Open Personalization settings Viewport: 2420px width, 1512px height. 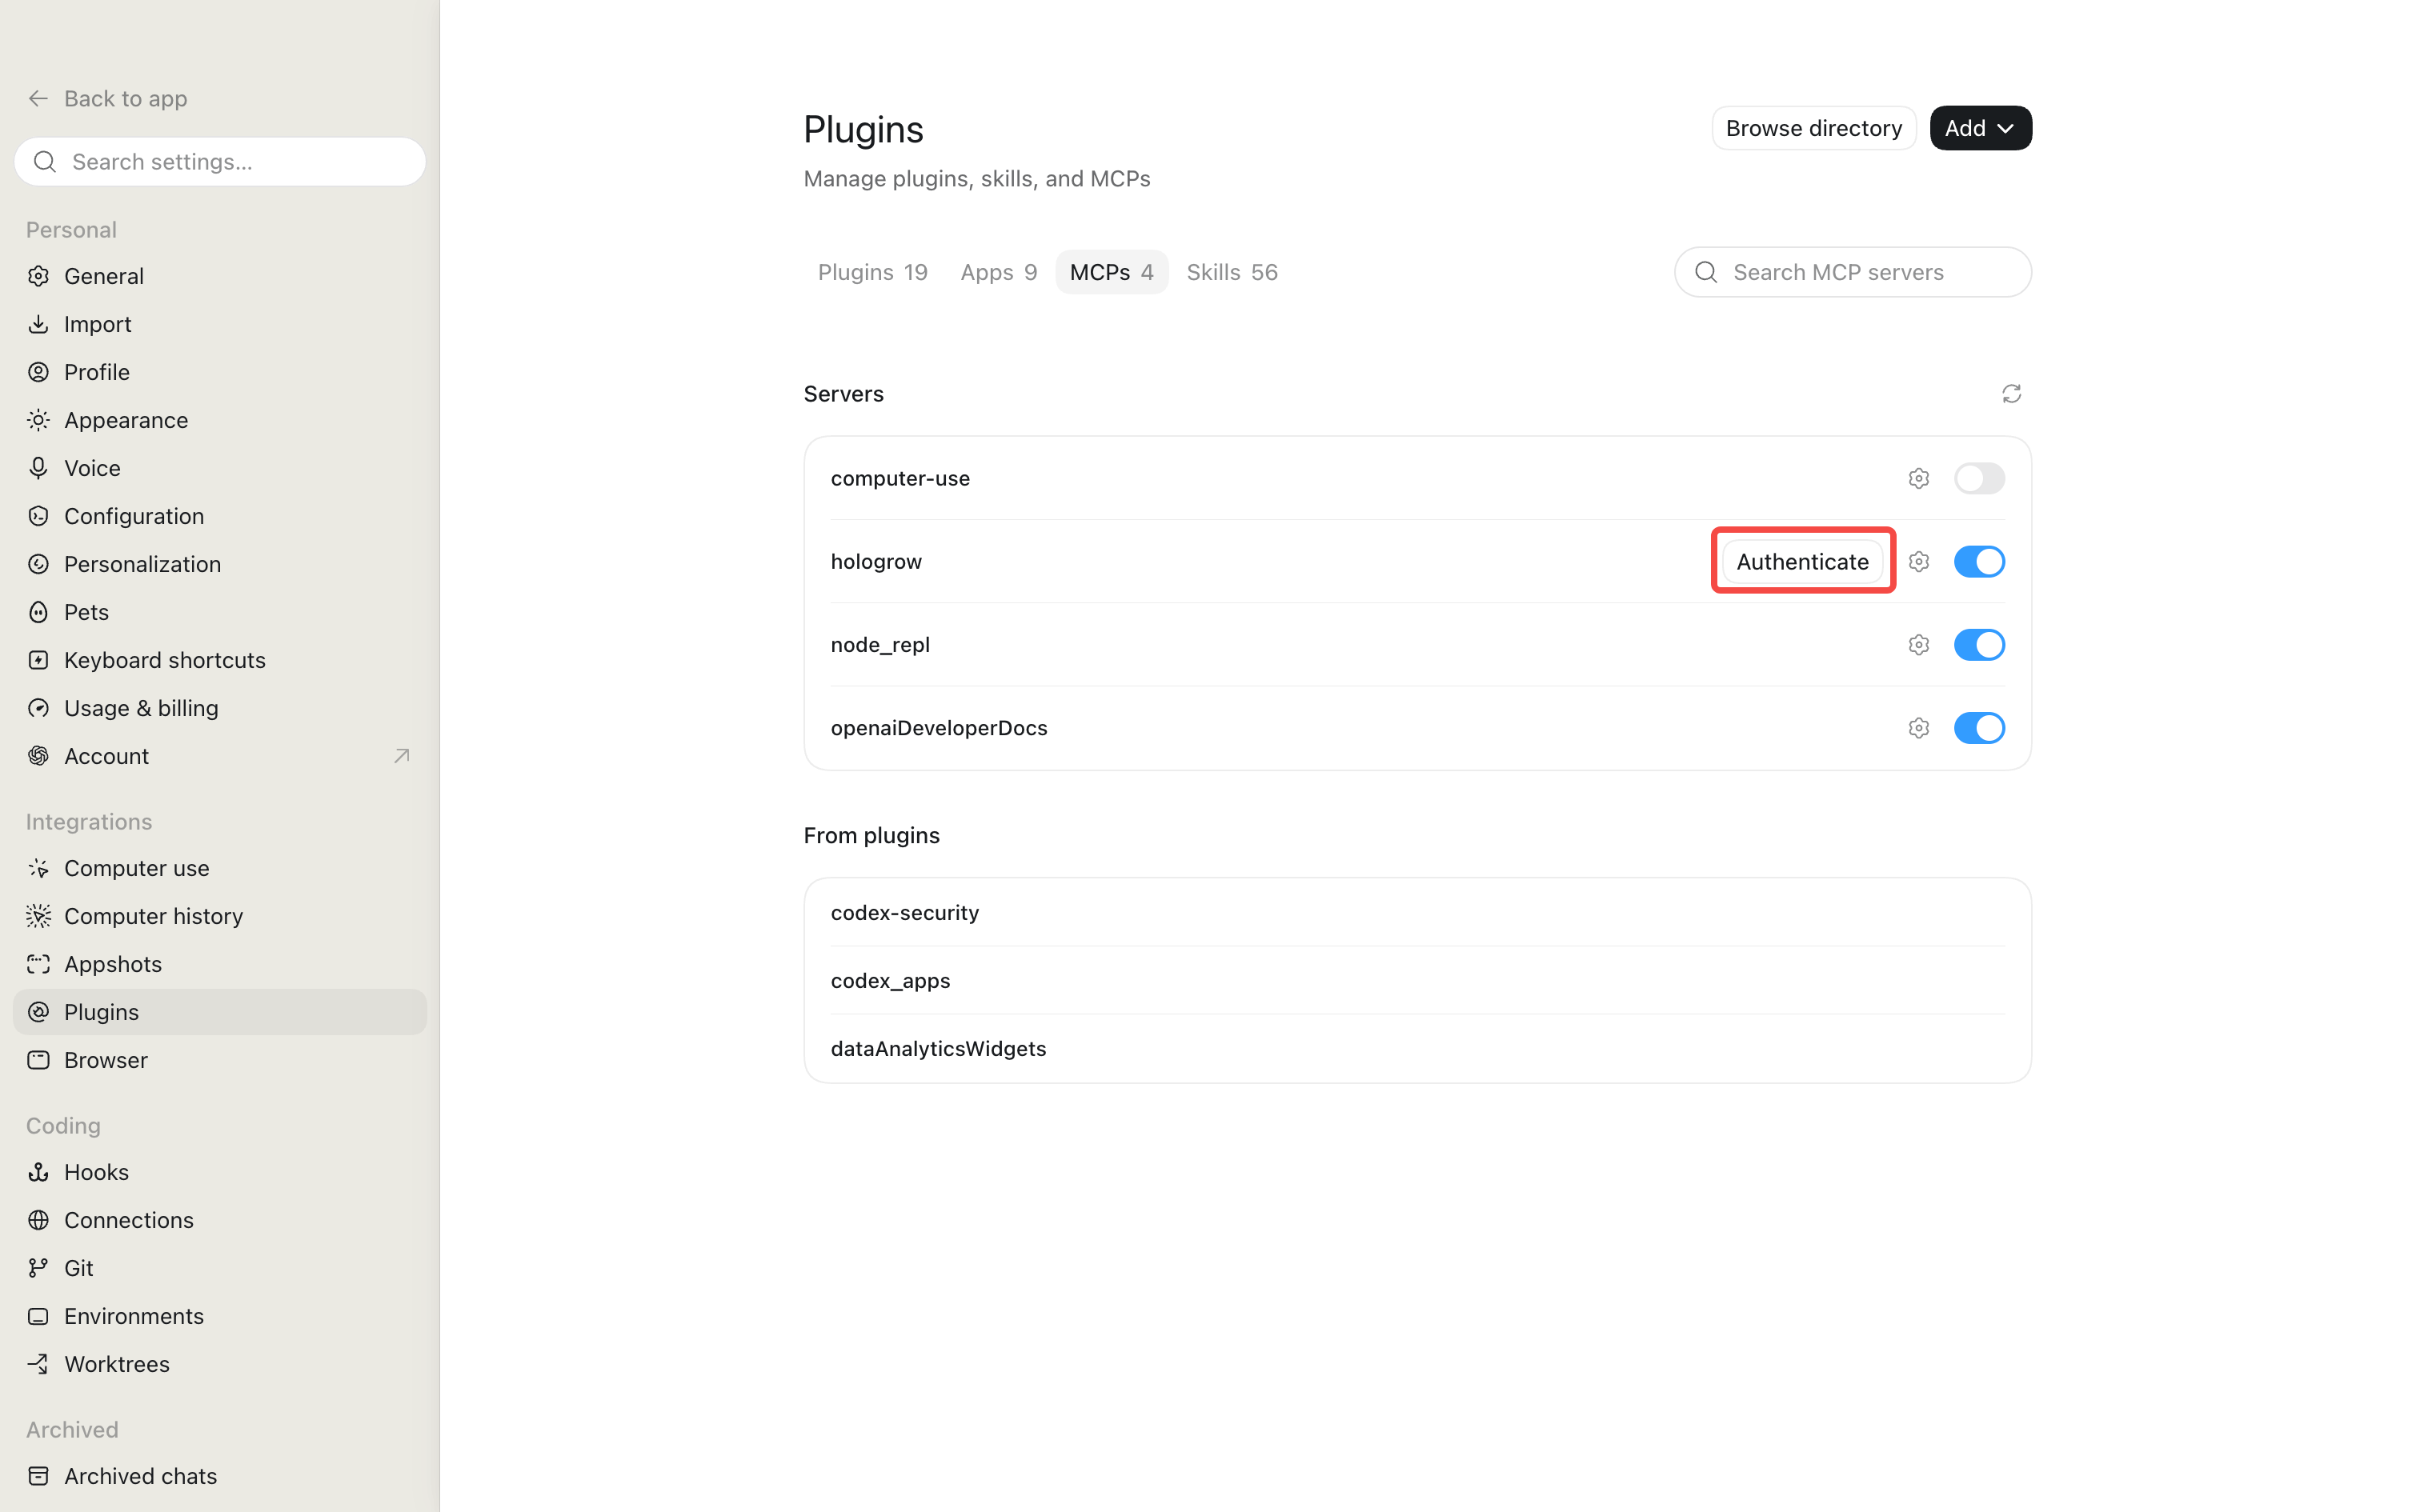pos(220,564)
